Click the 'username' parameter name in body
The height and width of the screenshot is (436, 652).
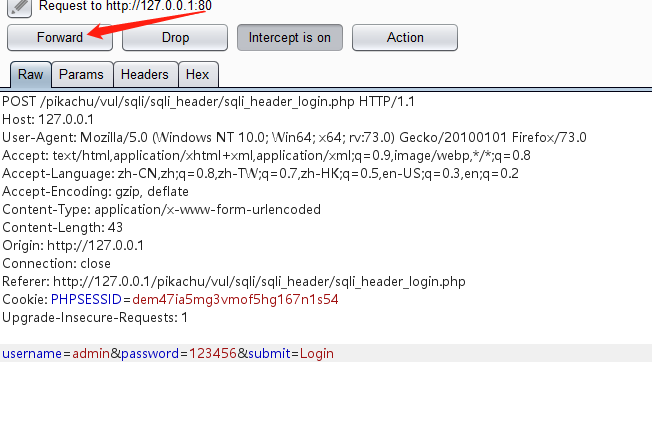point(32,354)
